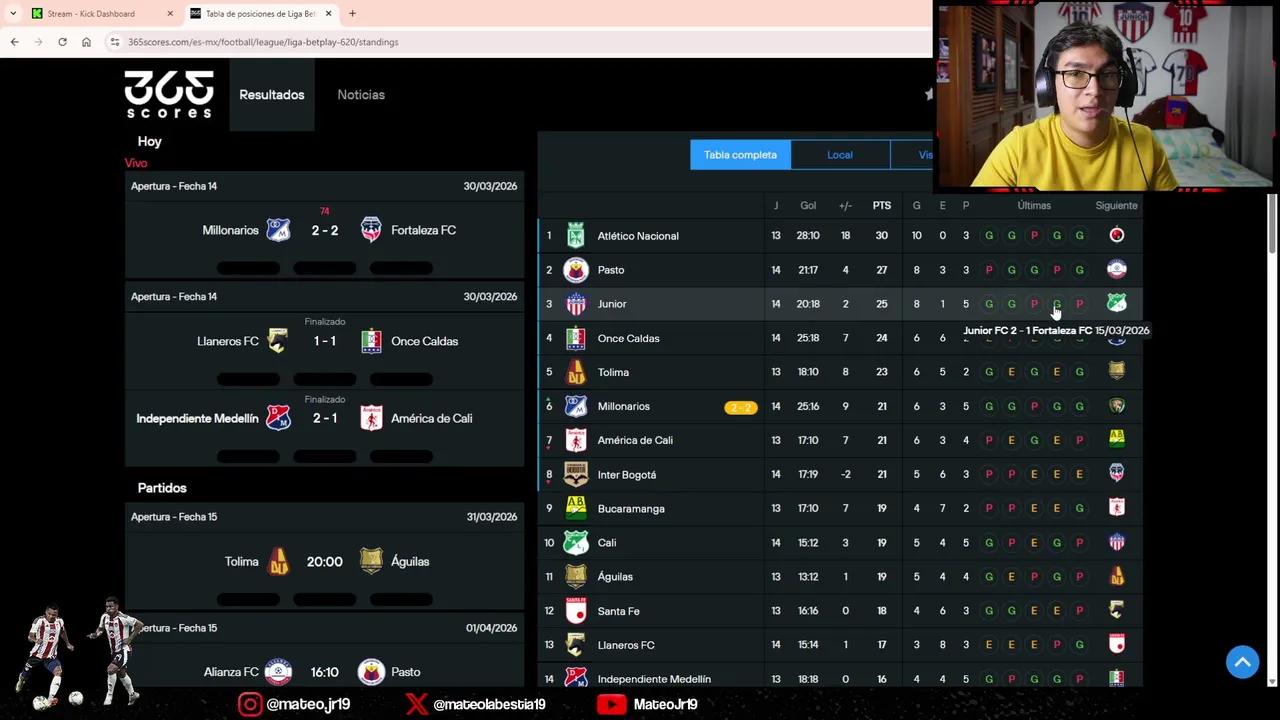
Task: Click Bucaramanga crest in standings
Action: tap(576, 509)
